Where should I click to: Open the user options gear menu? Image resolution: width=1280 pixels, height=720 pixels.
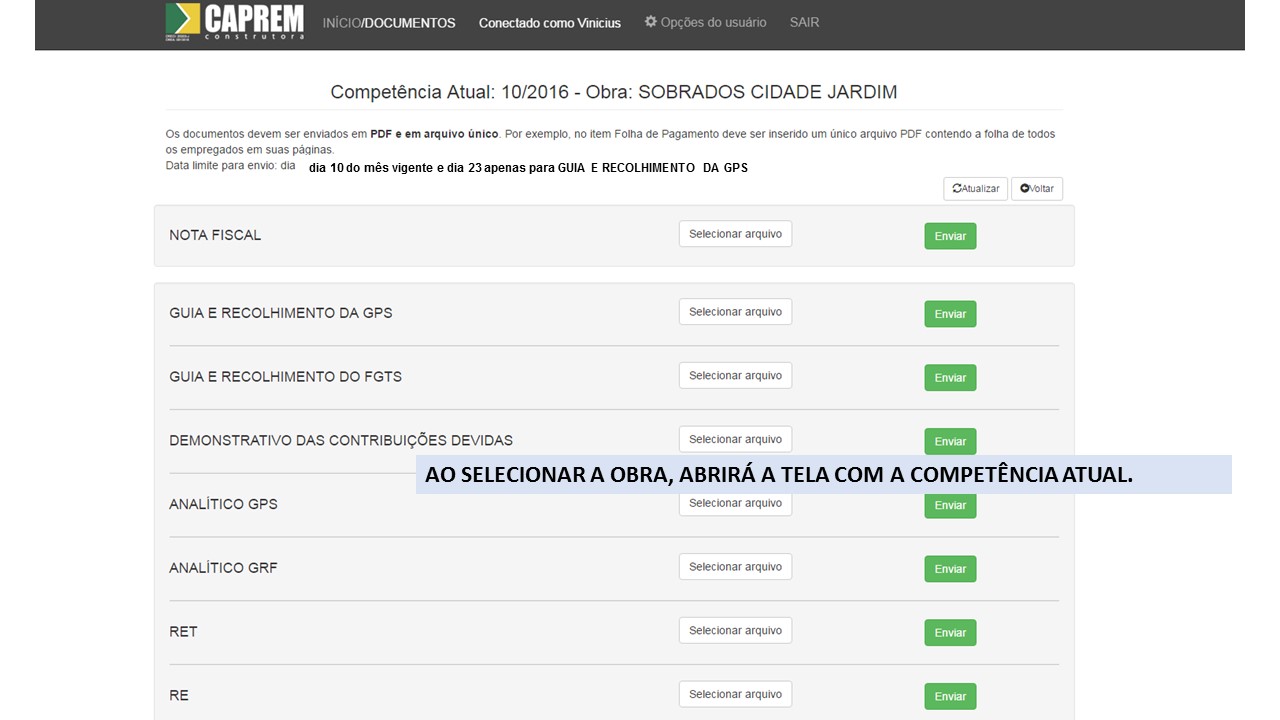[x=705, y=22]
